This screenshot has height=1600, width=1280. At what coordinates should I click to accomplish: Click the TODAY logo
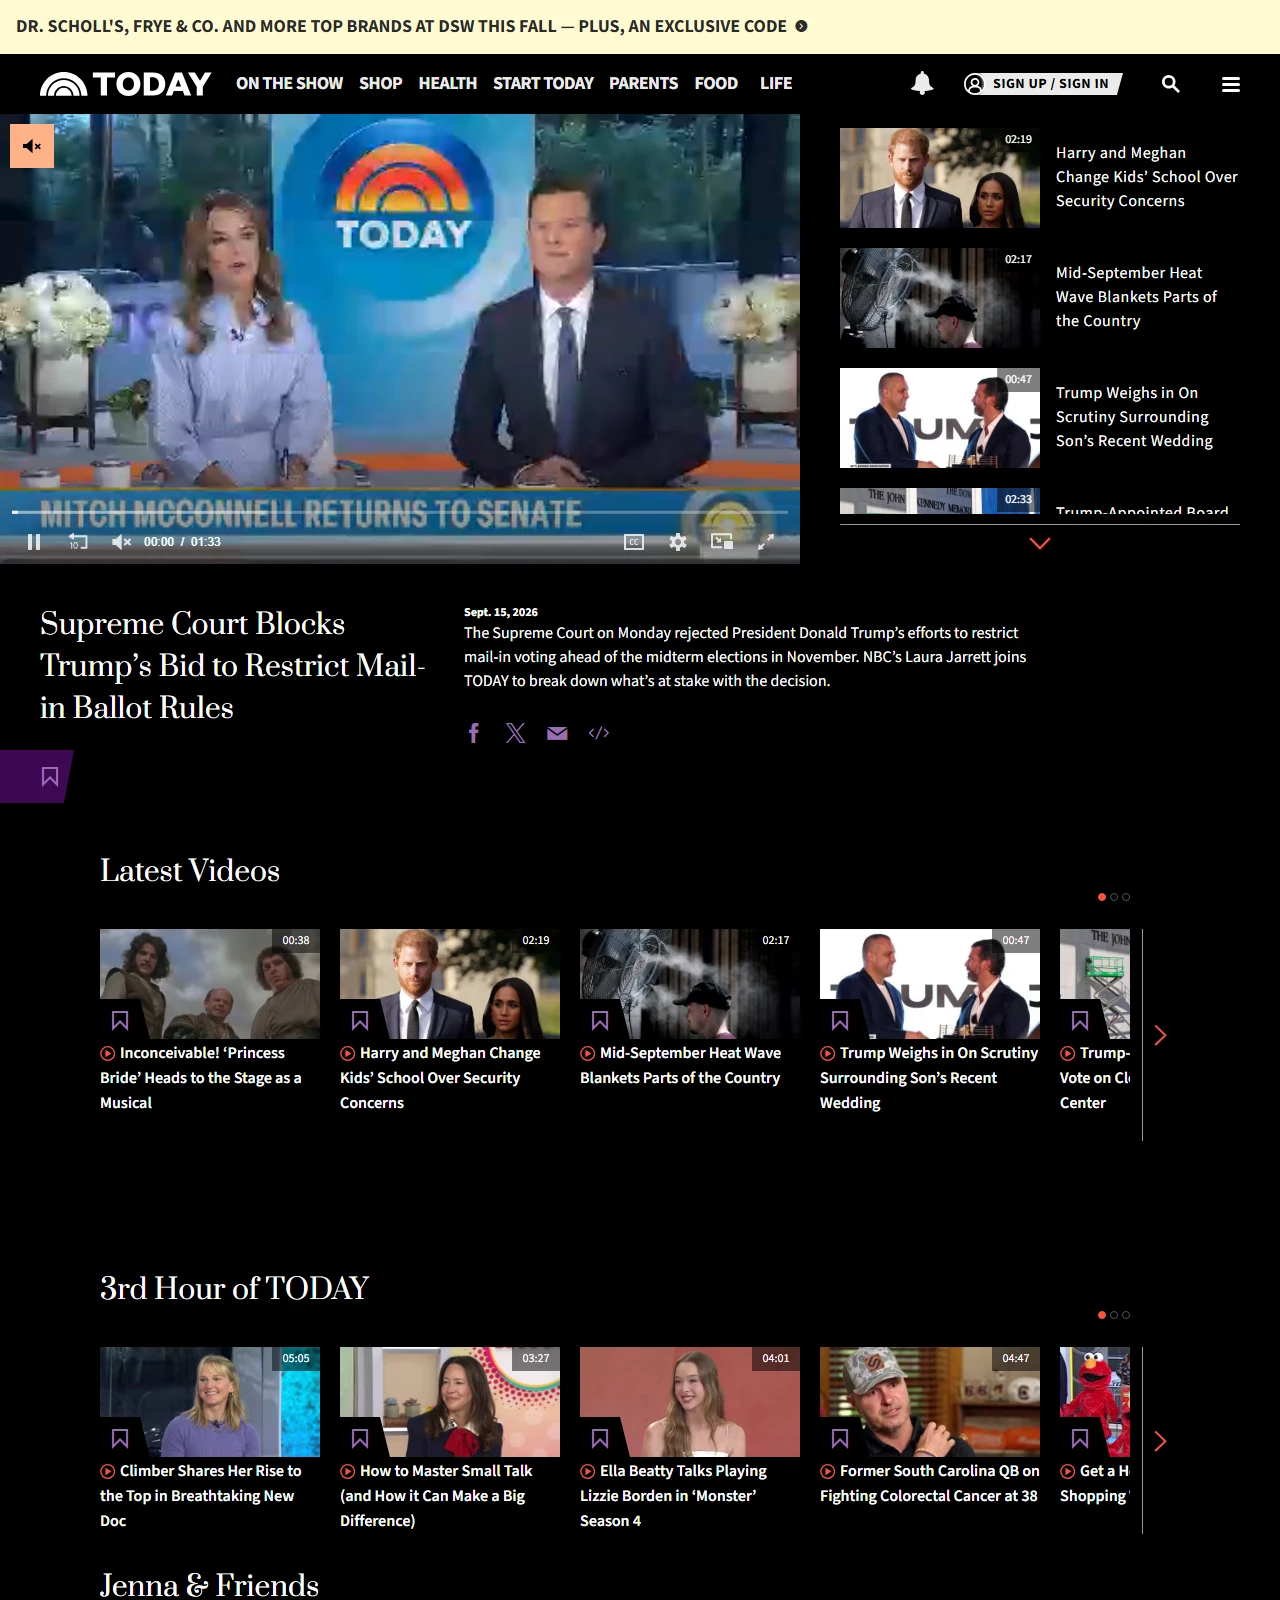125,84
